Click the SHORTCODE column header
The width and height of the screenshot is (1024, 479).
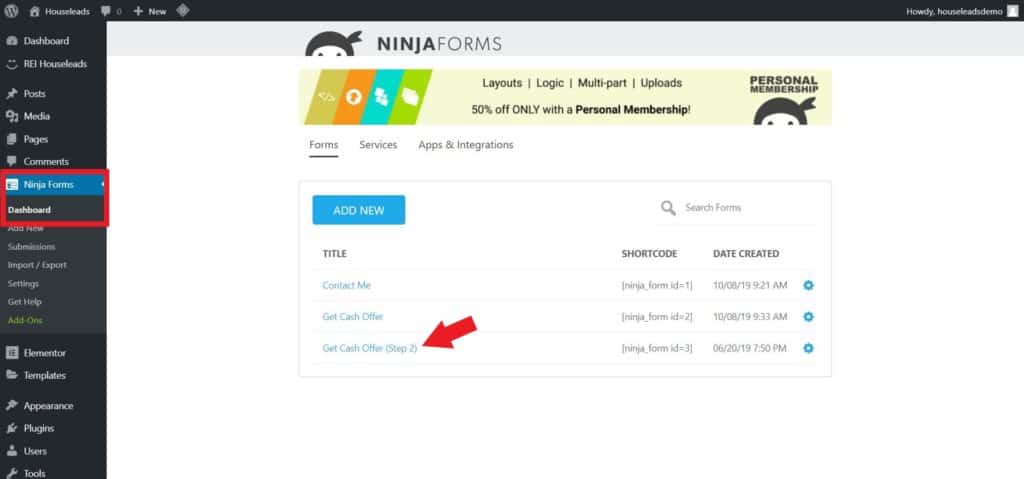tap(649, 254)
